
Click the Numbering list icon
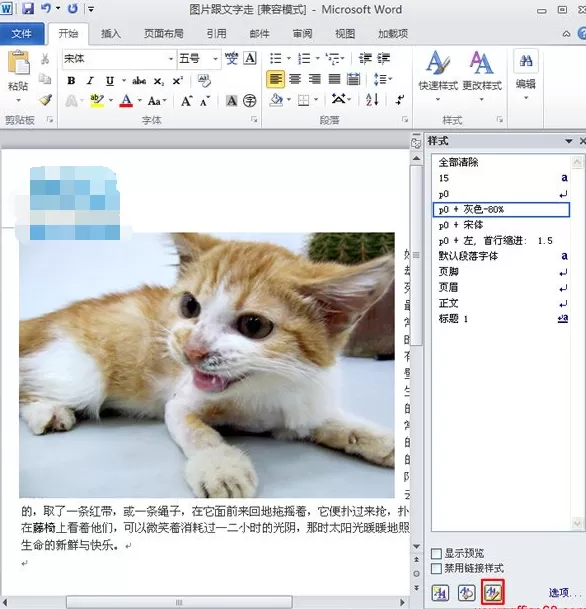click(304, 59)
